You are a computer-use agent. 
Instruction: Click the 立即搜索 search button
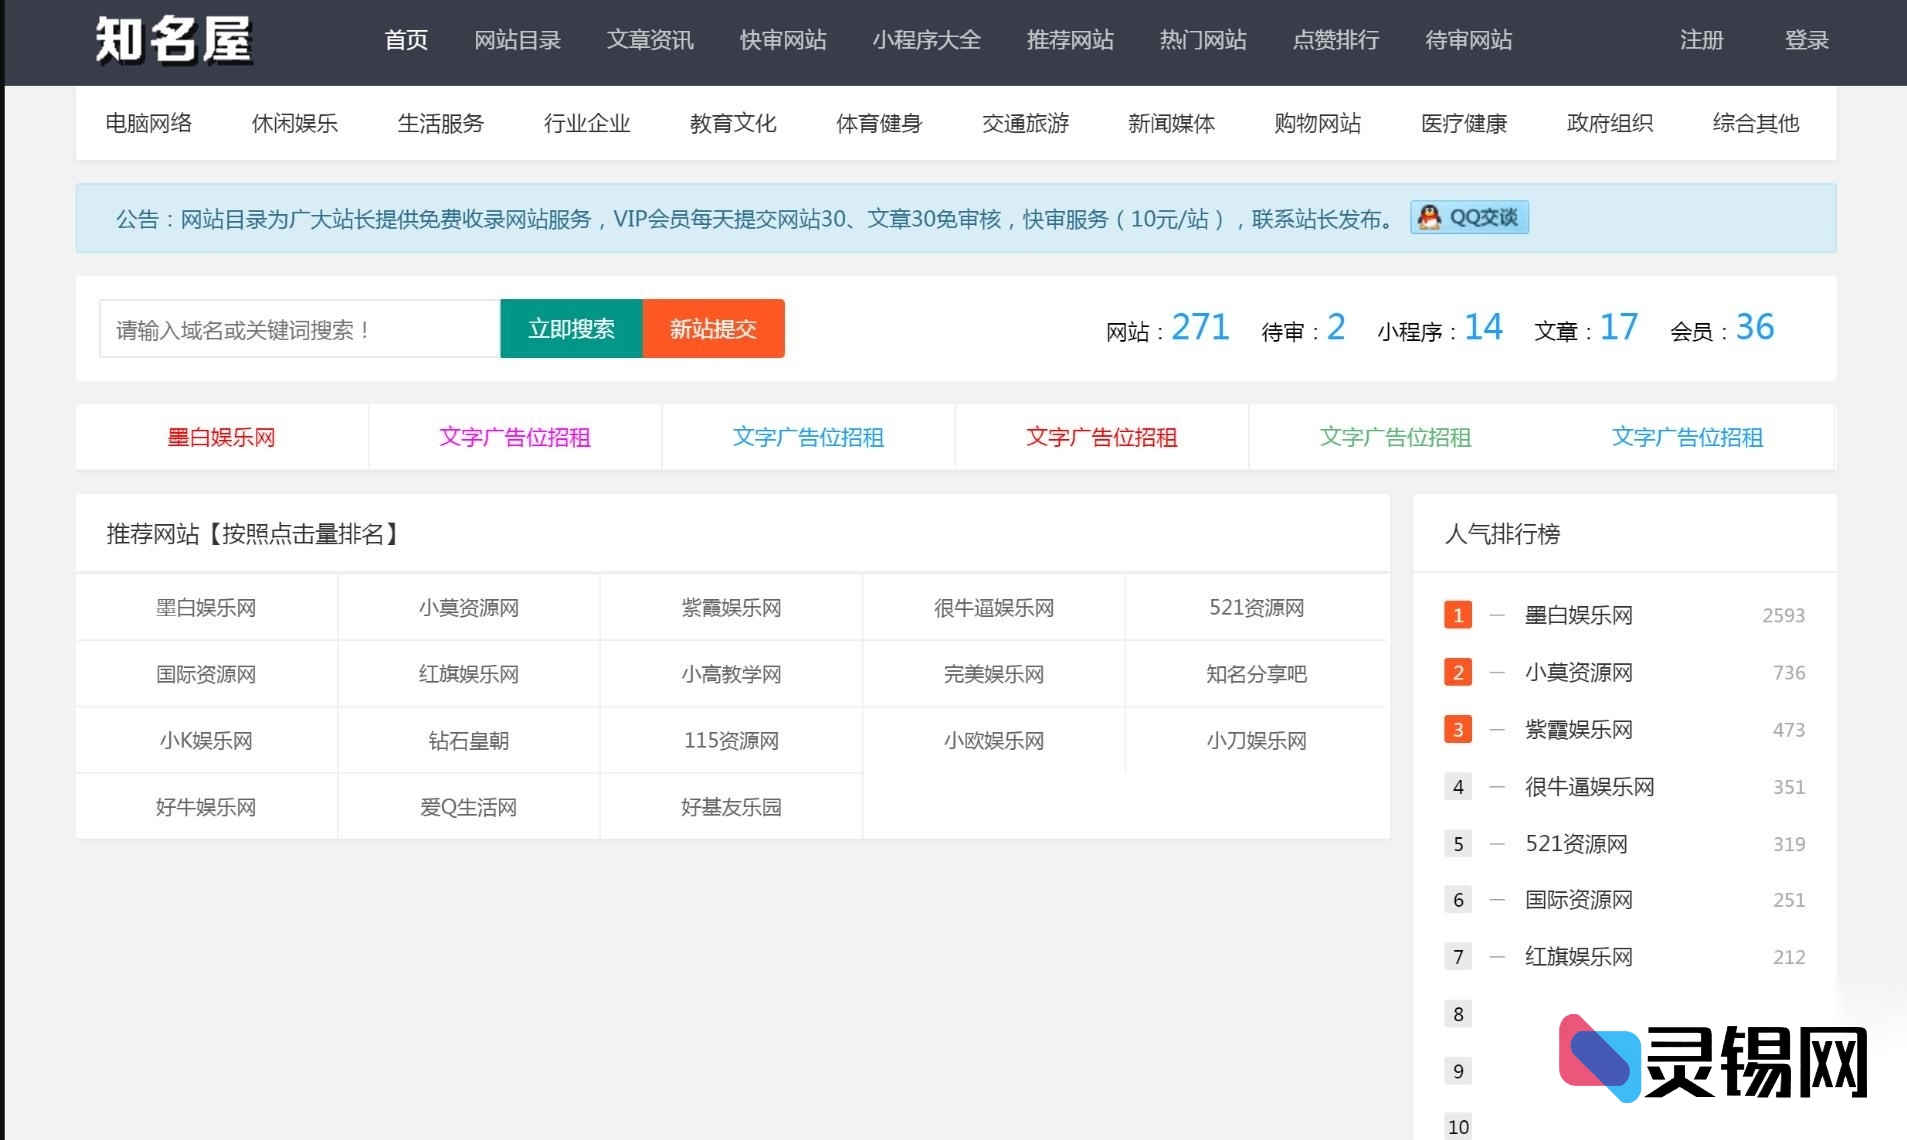pos(570,328)
